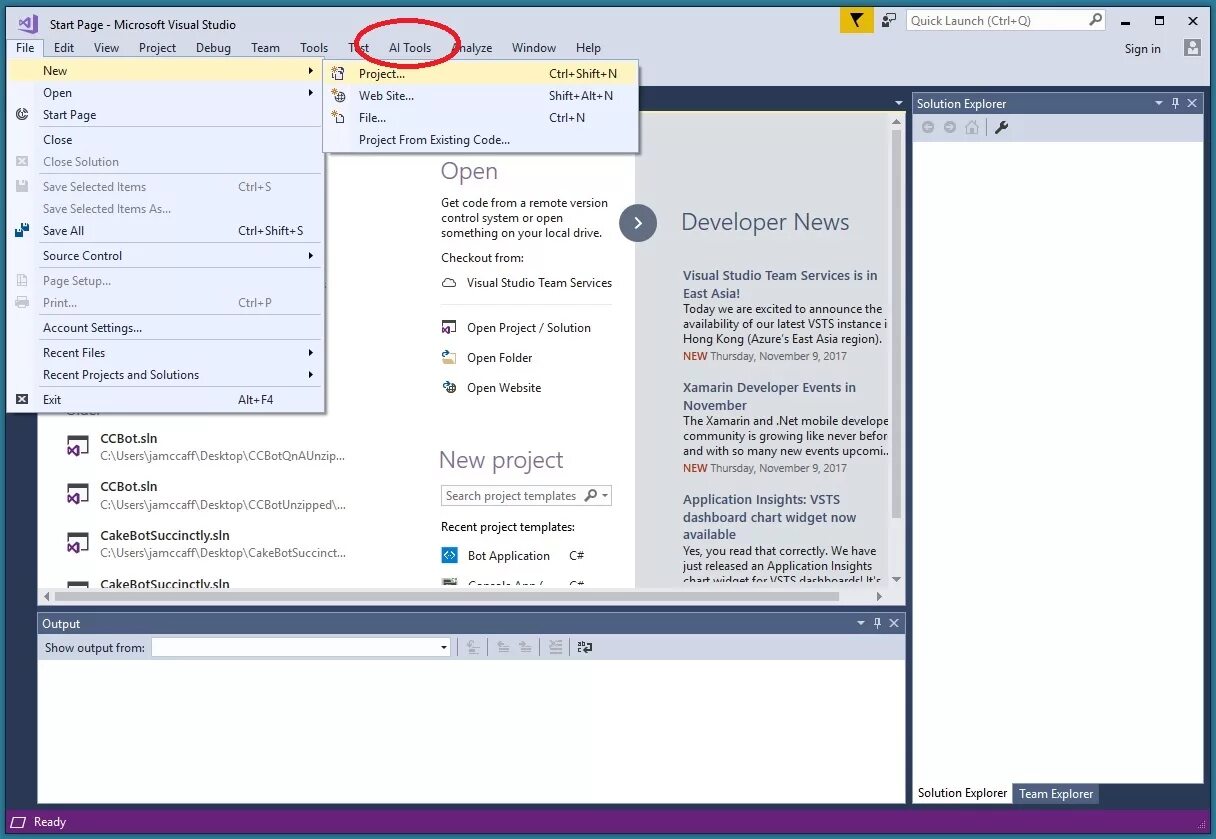
Task: Click the Visual Studio logo in title bar
Action: click(28, 23)
